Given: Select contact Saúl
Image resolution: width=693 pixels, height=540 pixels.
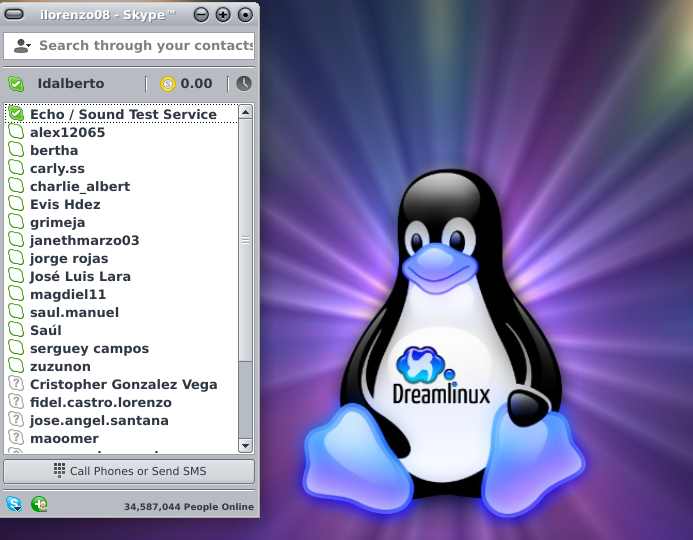Looking at the screenshot, I should point(122,330).
